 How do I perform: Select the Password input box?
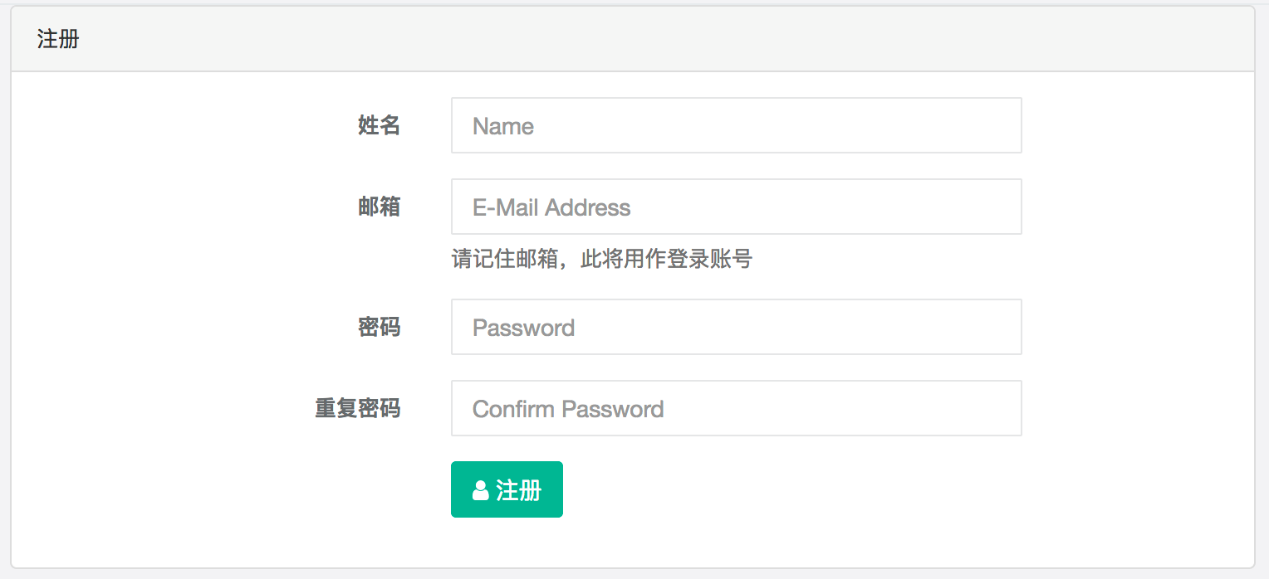tap(736, 327)
